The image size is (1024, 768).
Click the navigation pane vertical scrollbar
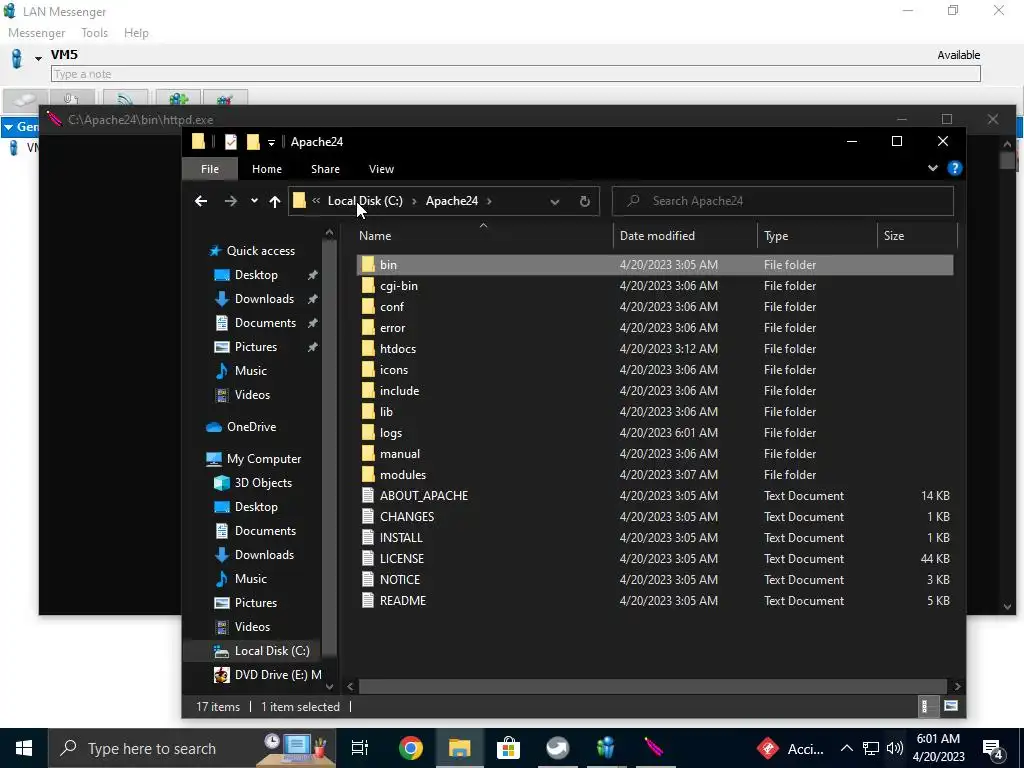[329, 447]
